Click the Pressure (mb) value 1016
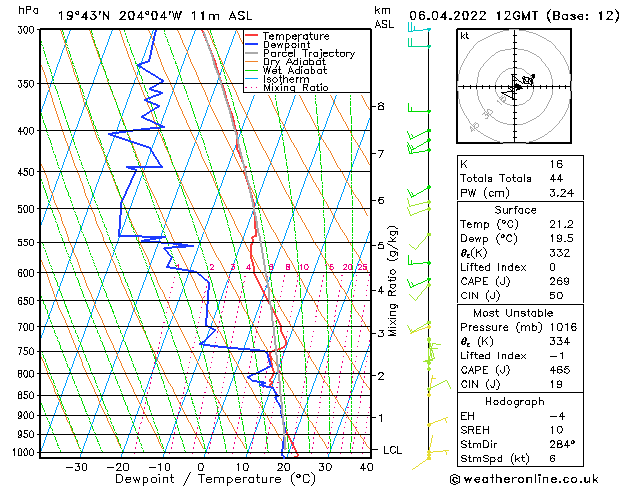 point(563,327)
